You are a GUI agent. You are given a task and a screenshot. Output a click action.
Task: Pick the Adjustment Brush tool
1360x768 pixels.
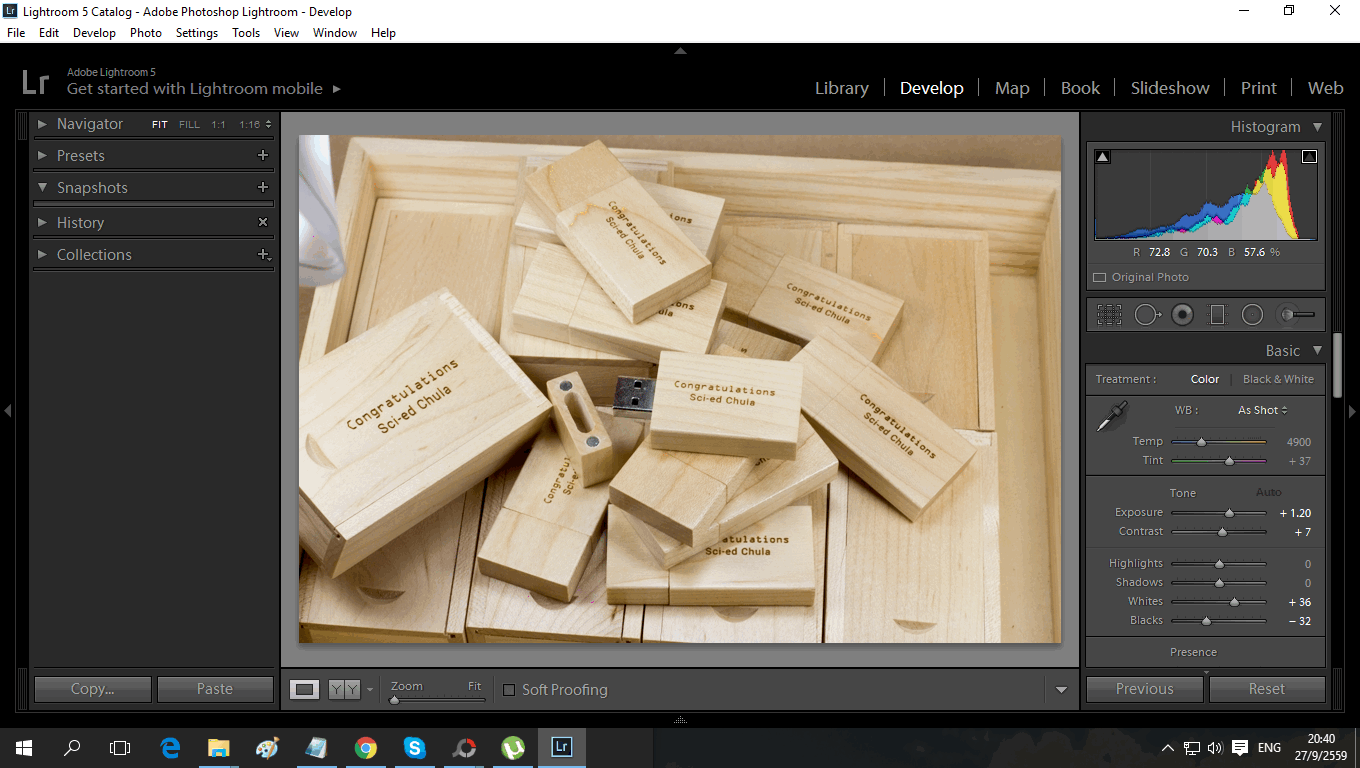click(x=1296, y=315)
